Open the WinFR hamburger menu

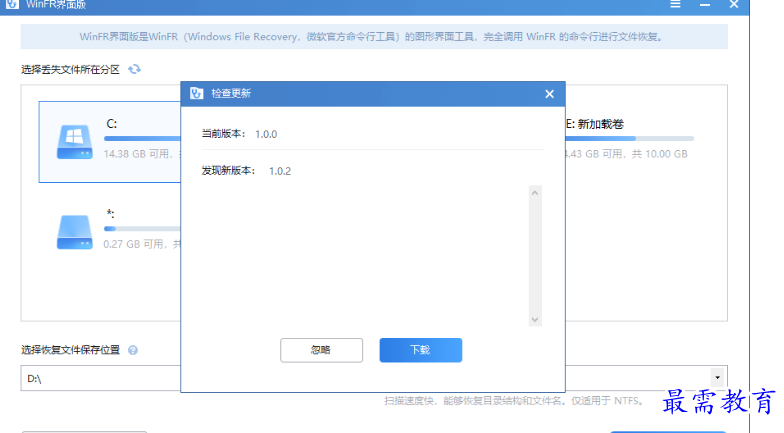pos(676,4)
